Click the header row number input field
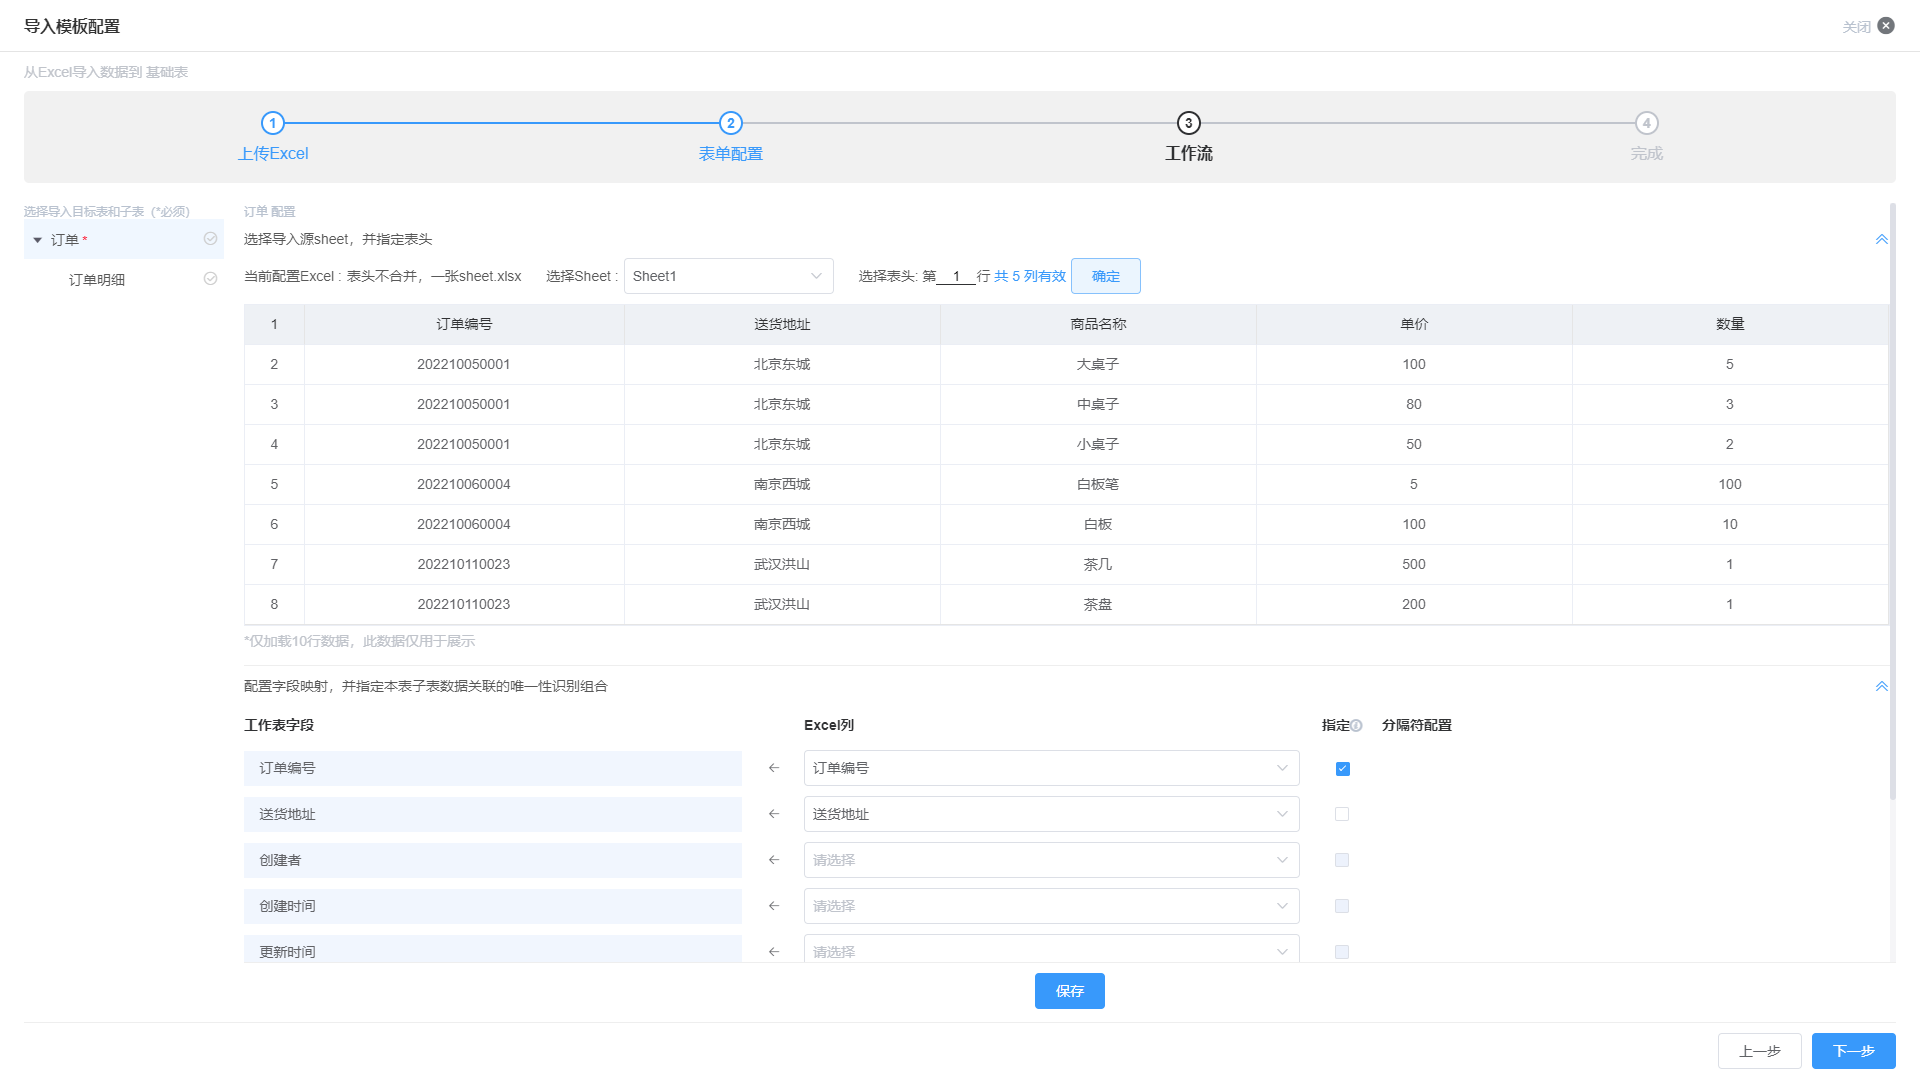1920x1080 pixels. (956, 276)
